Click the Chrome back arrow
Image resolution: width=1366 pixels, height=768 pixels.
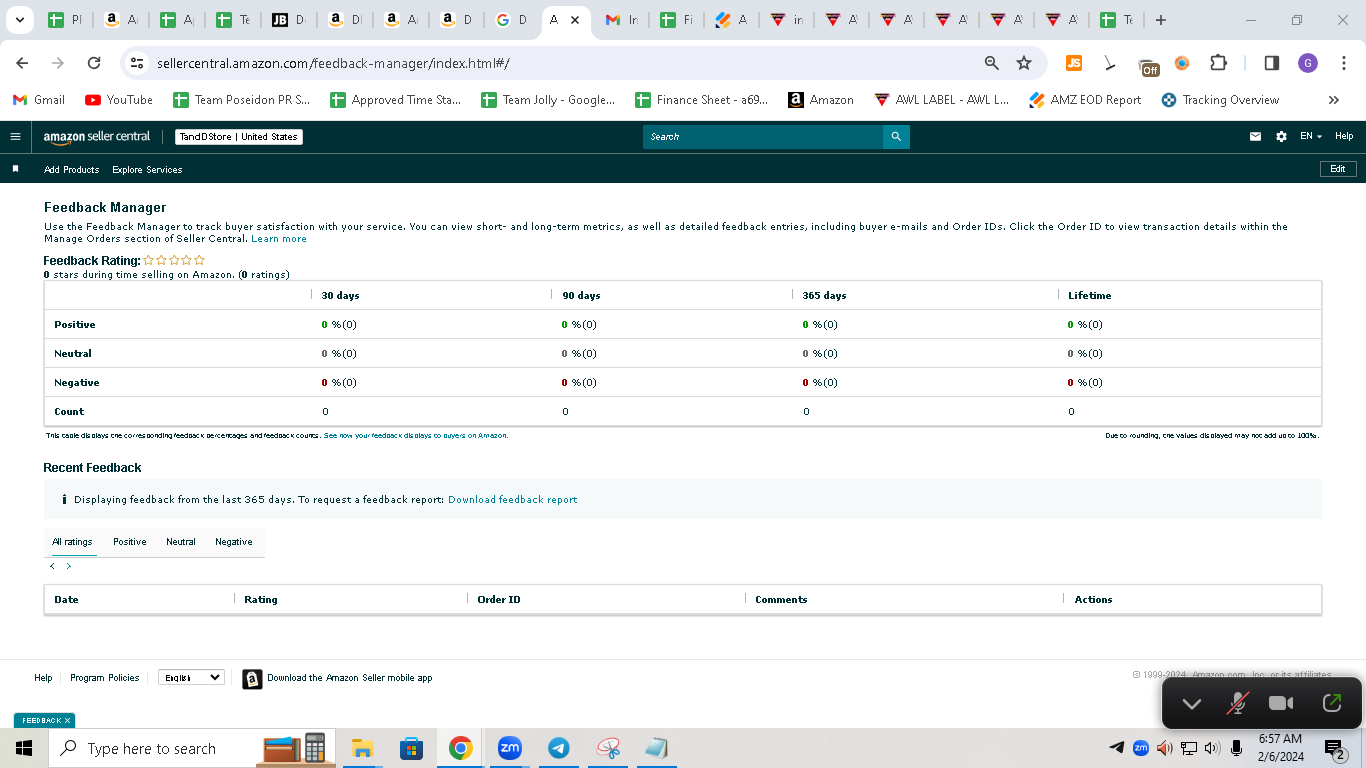[22, 63]
